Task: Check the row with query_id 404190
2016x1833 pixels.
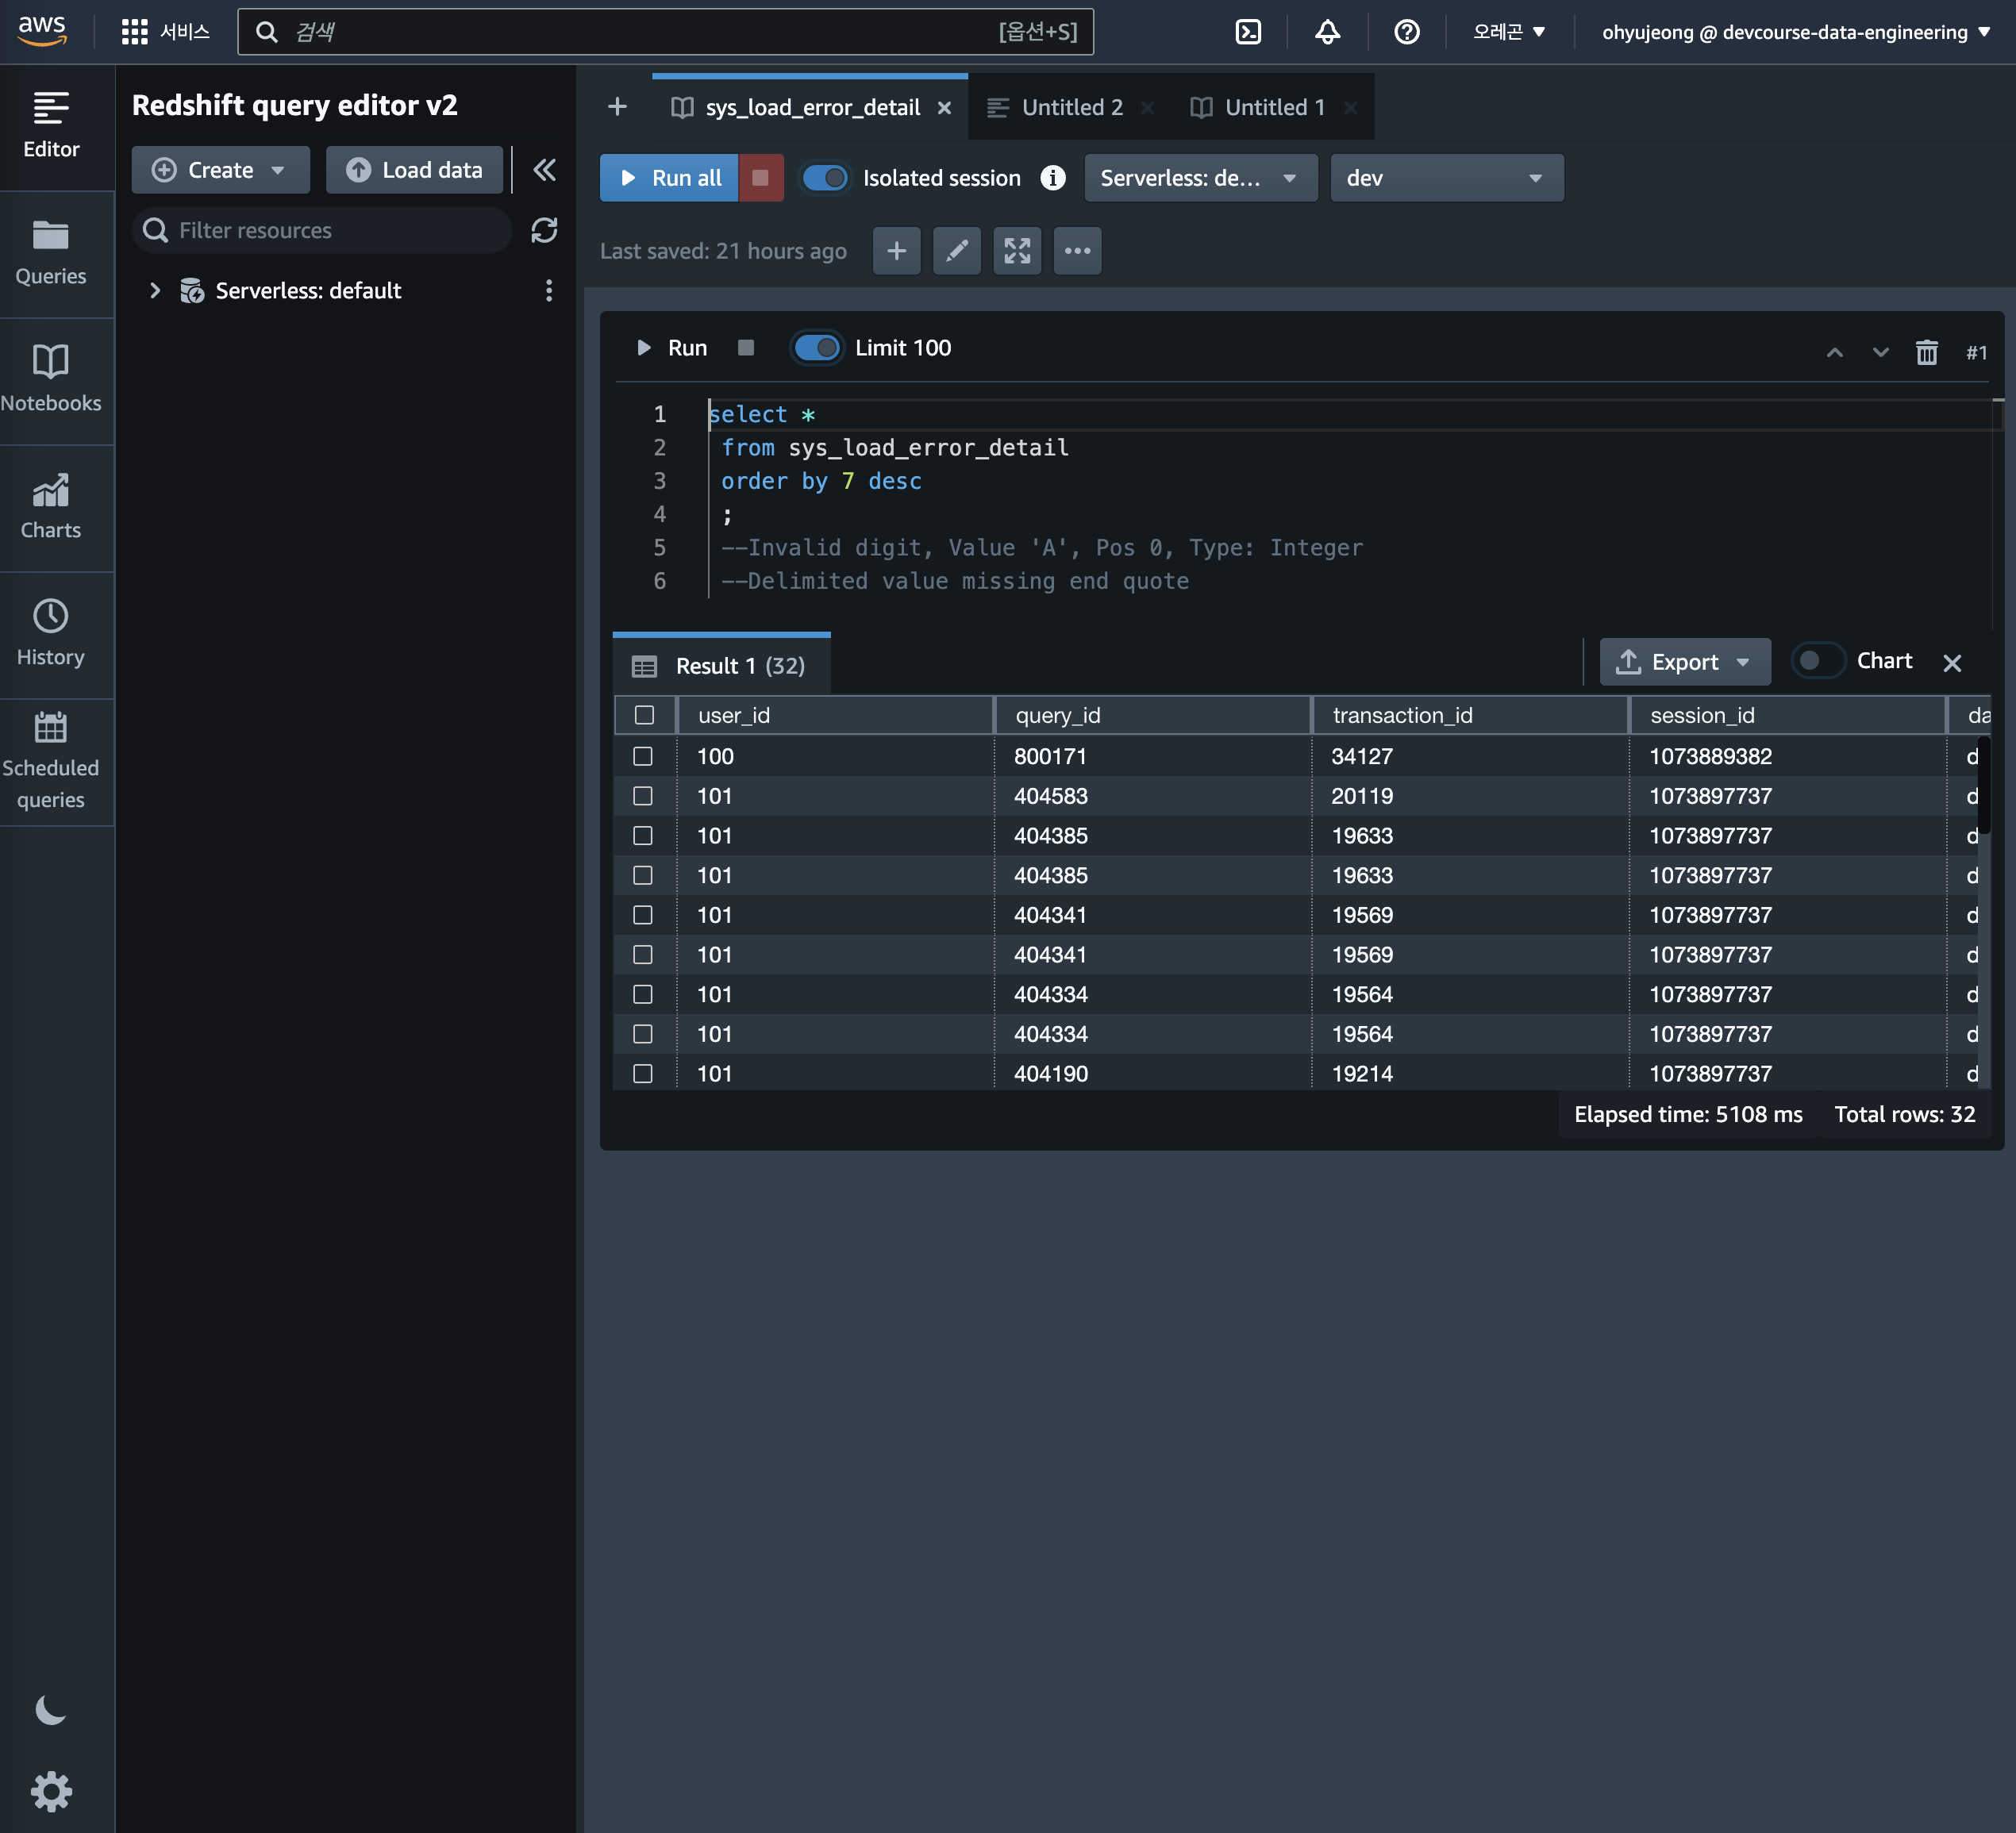Action: tap(643, 1073)
